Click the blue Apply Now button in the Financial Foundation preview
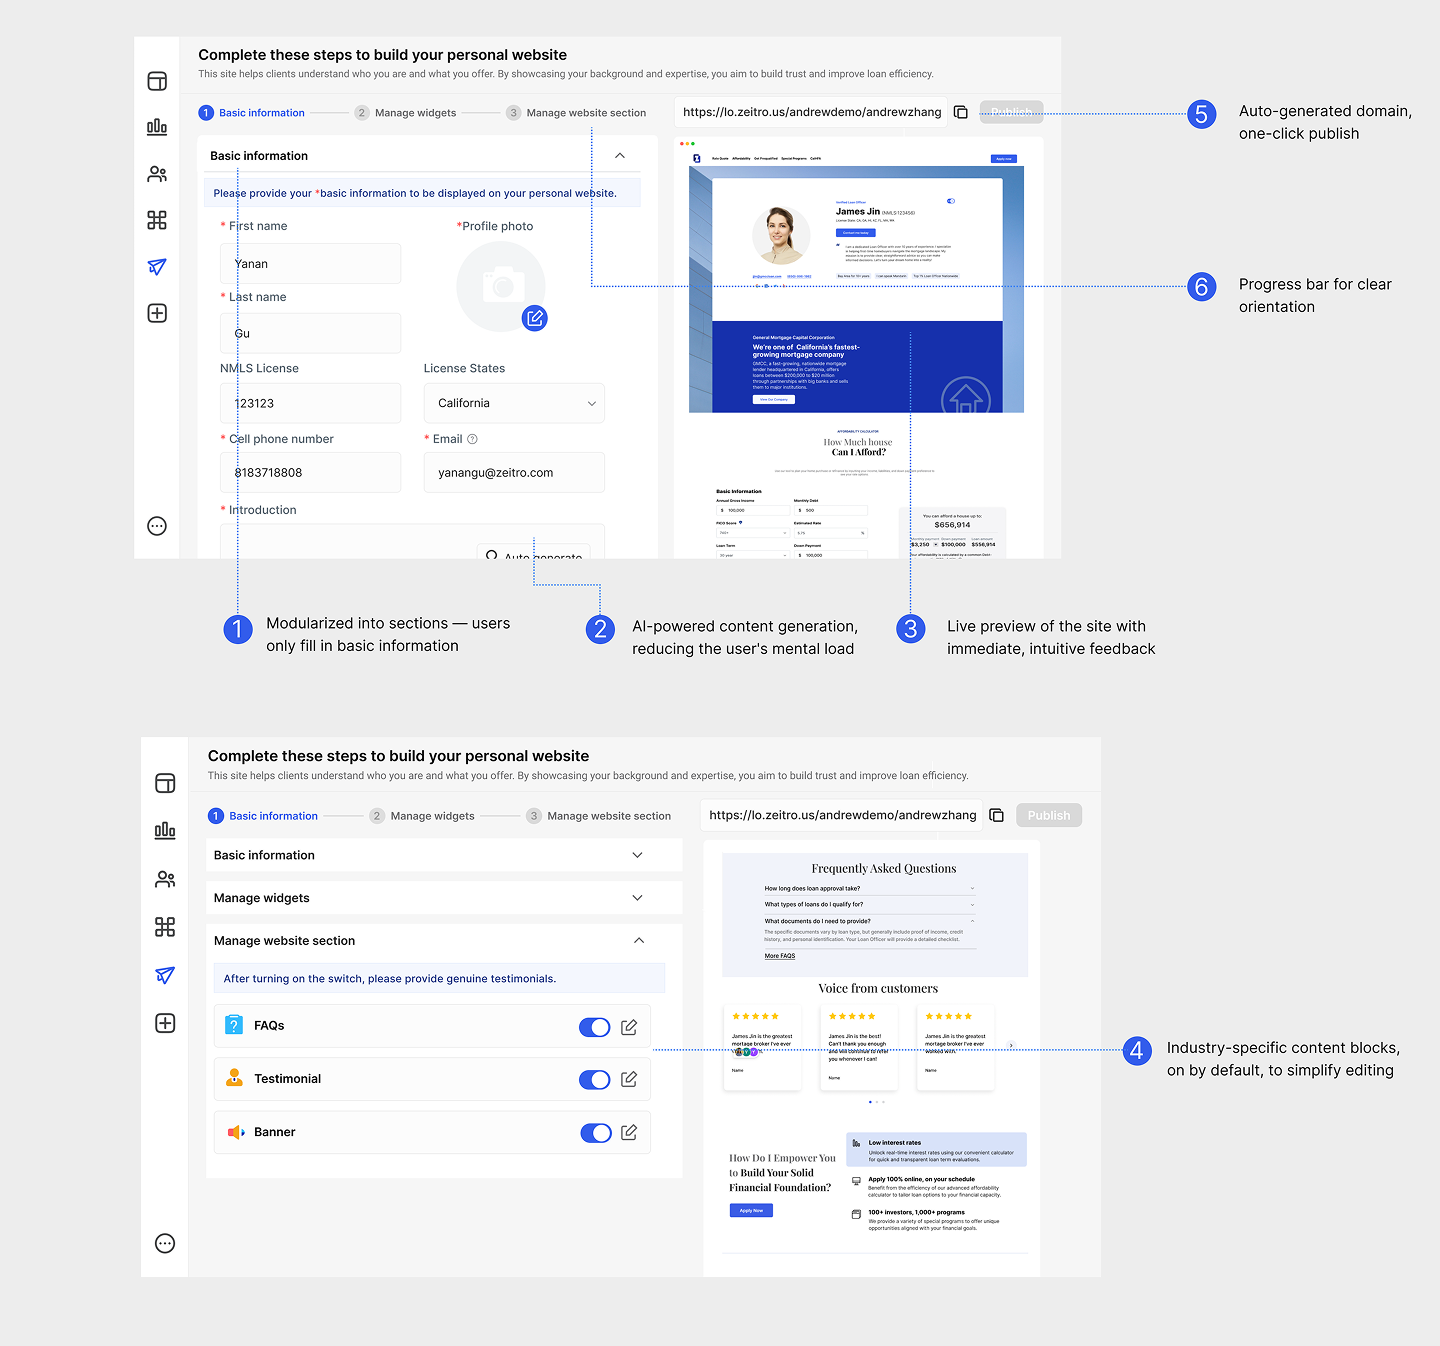Image resolution: width=1440 pixels, height=1346 pixels. (751, 1210)
